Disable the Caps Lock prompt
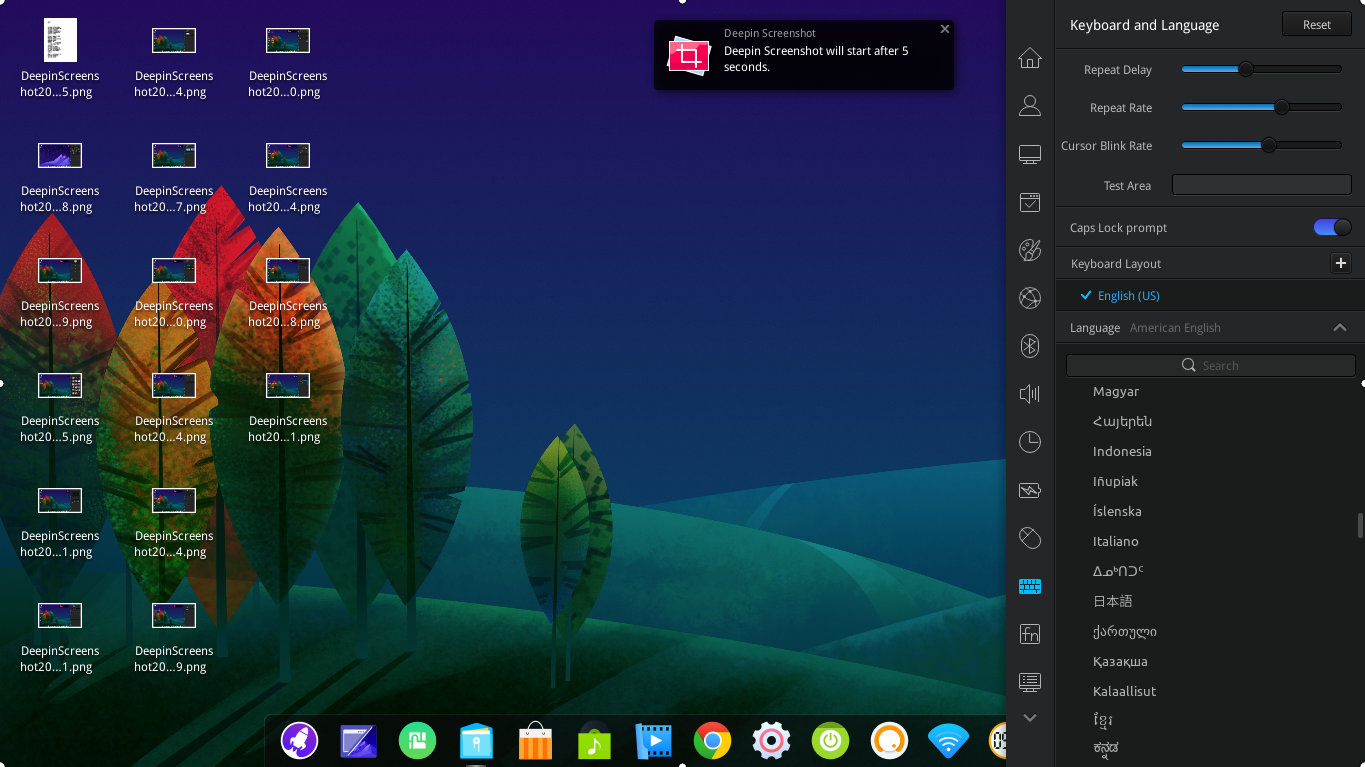 [1331, 227]
